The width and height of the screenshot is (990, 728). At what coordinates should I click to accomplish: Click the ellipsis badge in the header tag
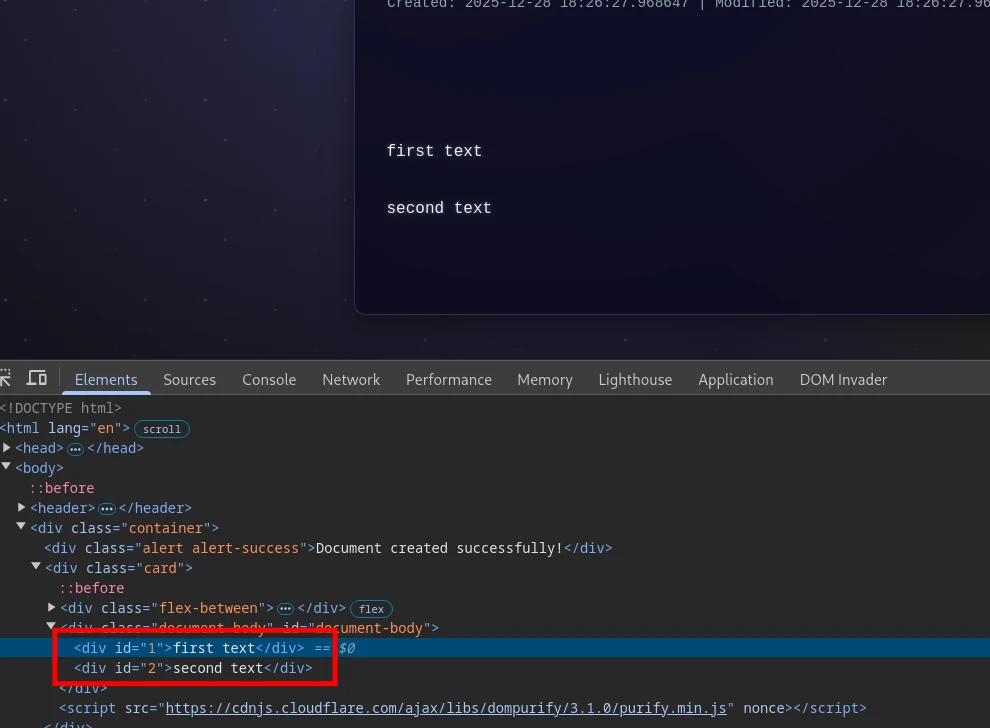coord(107,509)
